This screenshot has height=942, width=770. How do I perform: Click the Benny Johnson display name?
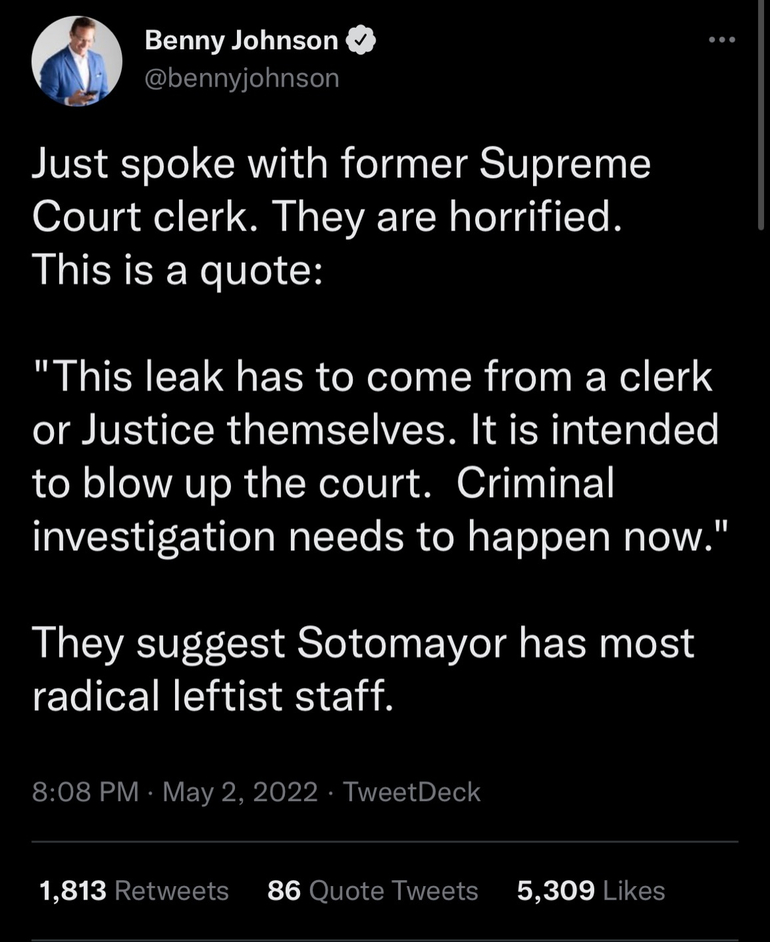(241, 41)
